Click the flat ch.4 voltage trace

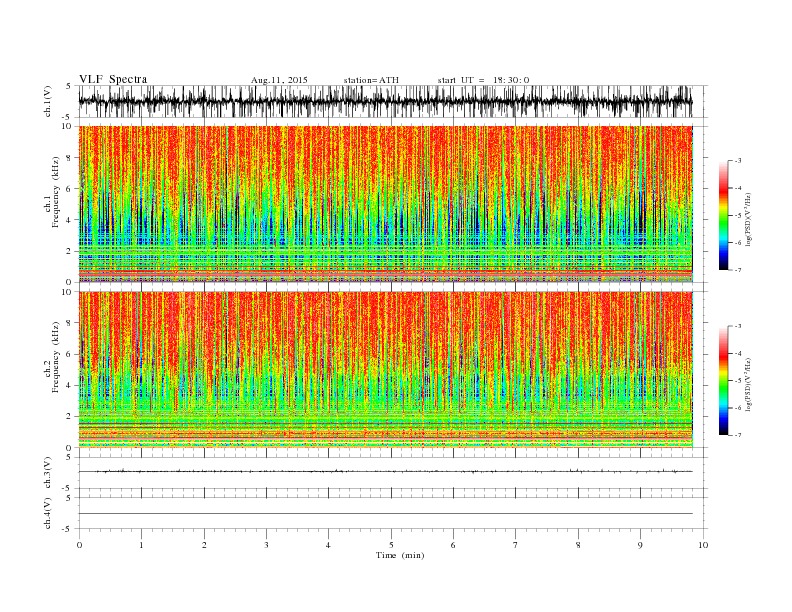point(385,514)
